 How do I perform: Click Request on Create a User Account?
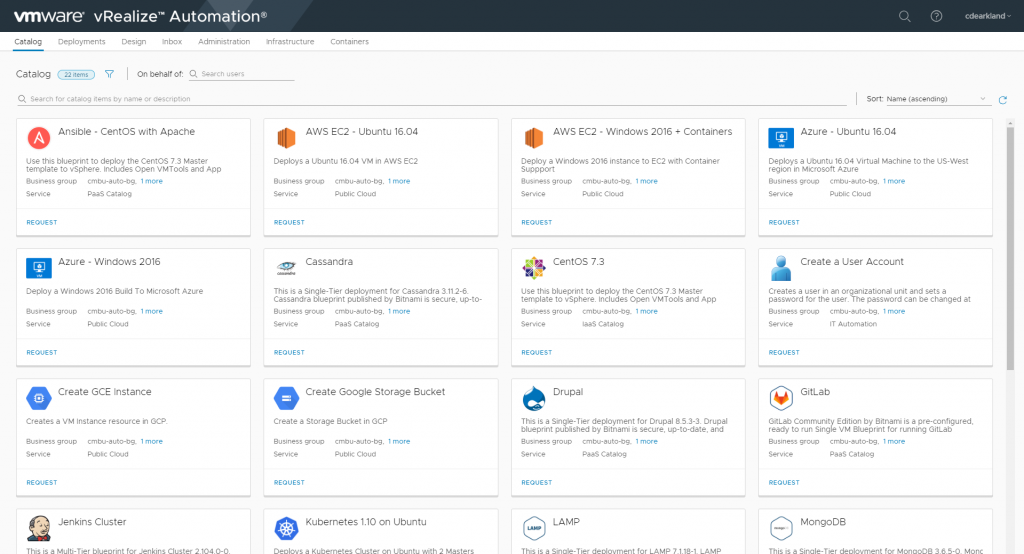(x=784, y=352)
